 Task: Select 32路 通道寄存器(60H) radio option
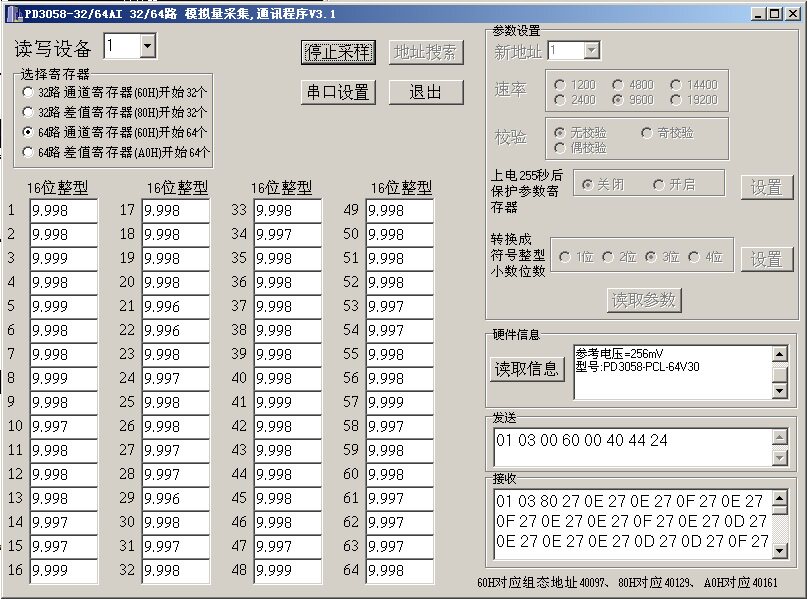point(28,92)
